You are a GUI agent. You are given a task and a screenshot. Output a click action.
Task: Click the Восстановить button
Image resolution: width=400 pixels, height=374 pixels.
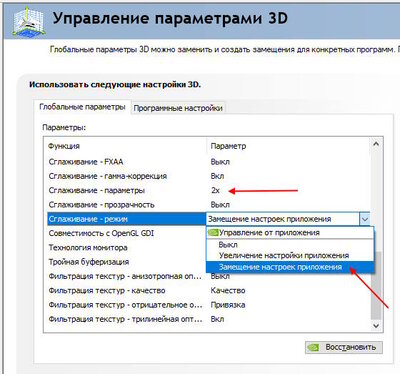pyautogui.click(x=344, y=347)
